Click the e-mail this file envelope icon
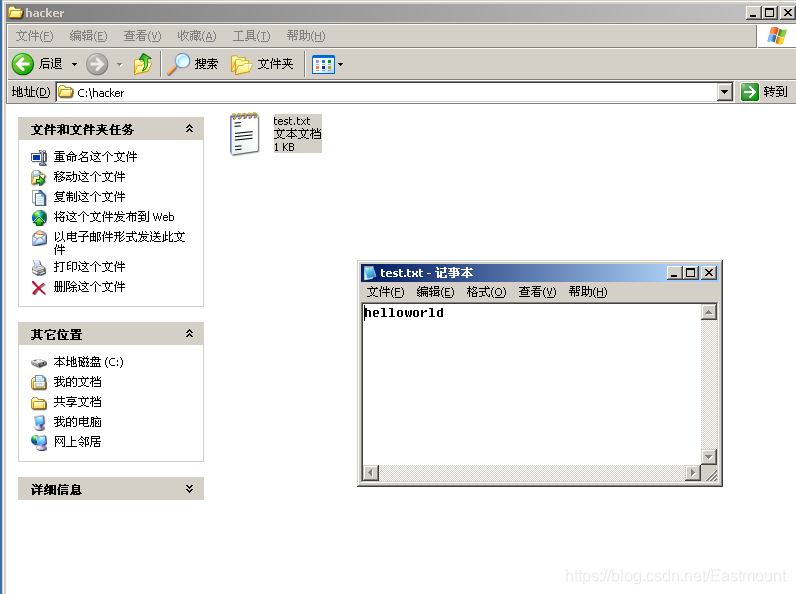 click(x=39, y=238)
